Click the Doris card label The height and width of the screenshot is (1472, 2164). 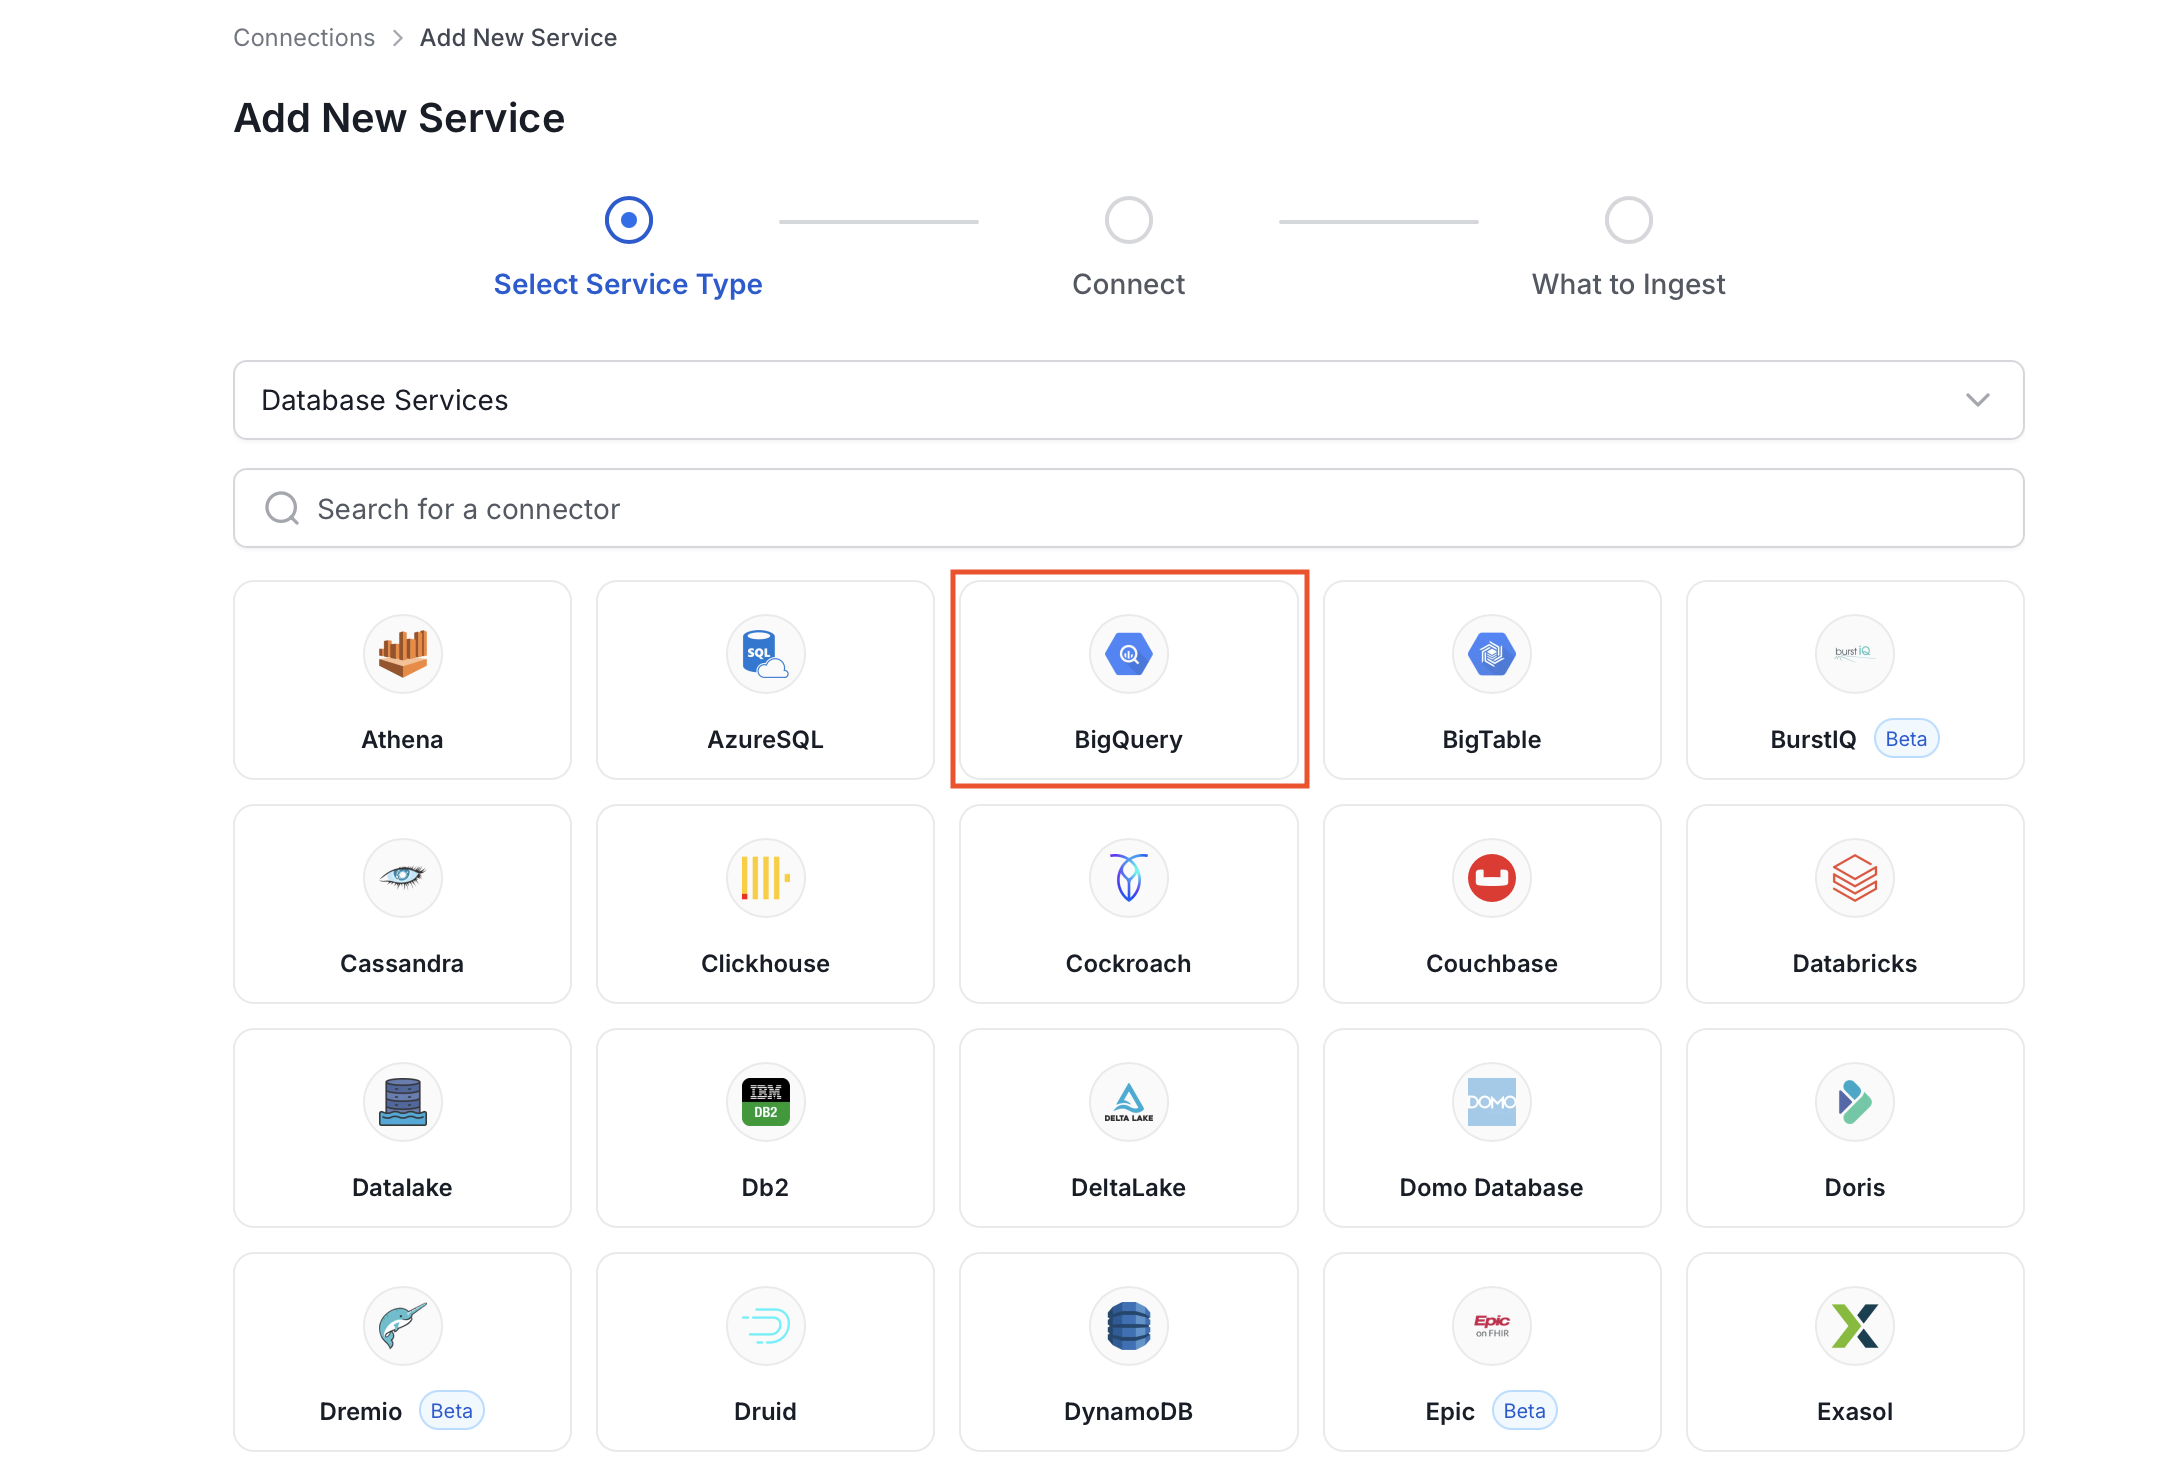pyautogui.click(x=1855, y=1188)
